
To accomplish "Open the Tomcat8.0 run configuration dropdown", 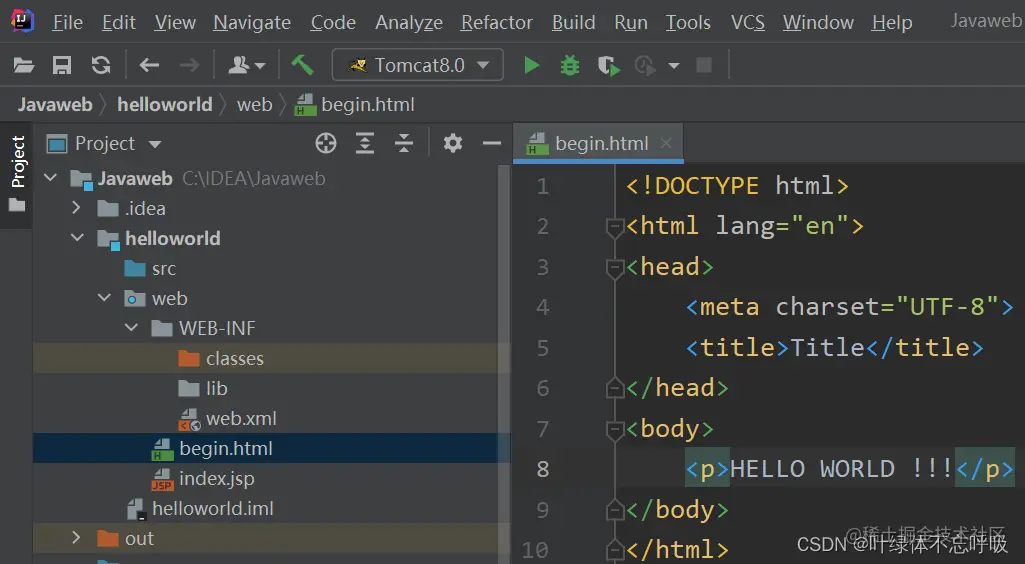I will [x=418, y=65].
